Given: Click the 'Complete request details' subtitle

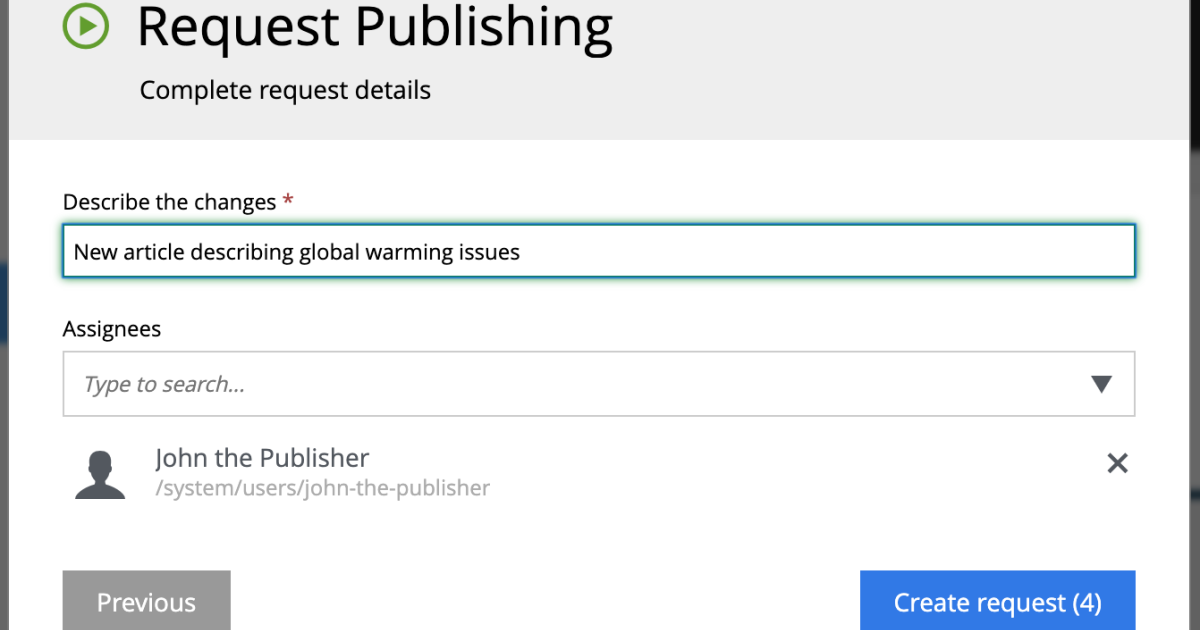Looking at the screenshot, I should [x=285, y=90].
